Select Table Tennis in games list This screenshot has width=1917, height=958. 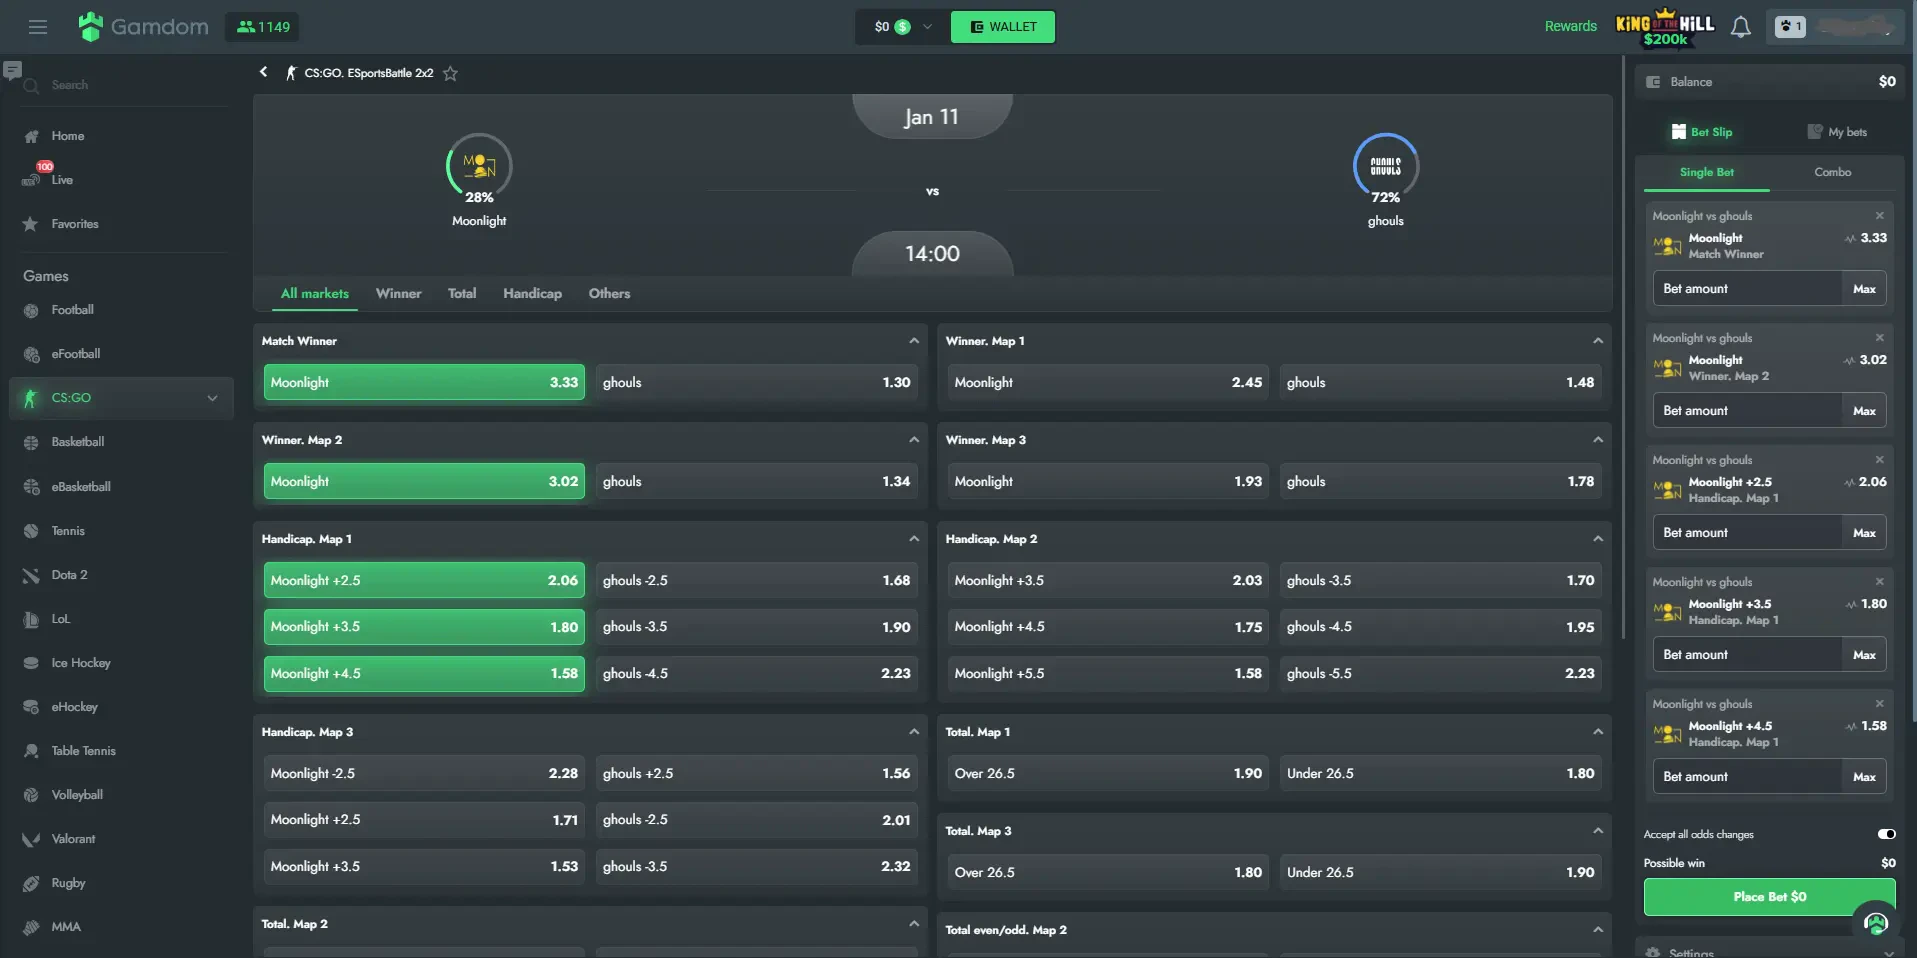click(x=83, y=751)
